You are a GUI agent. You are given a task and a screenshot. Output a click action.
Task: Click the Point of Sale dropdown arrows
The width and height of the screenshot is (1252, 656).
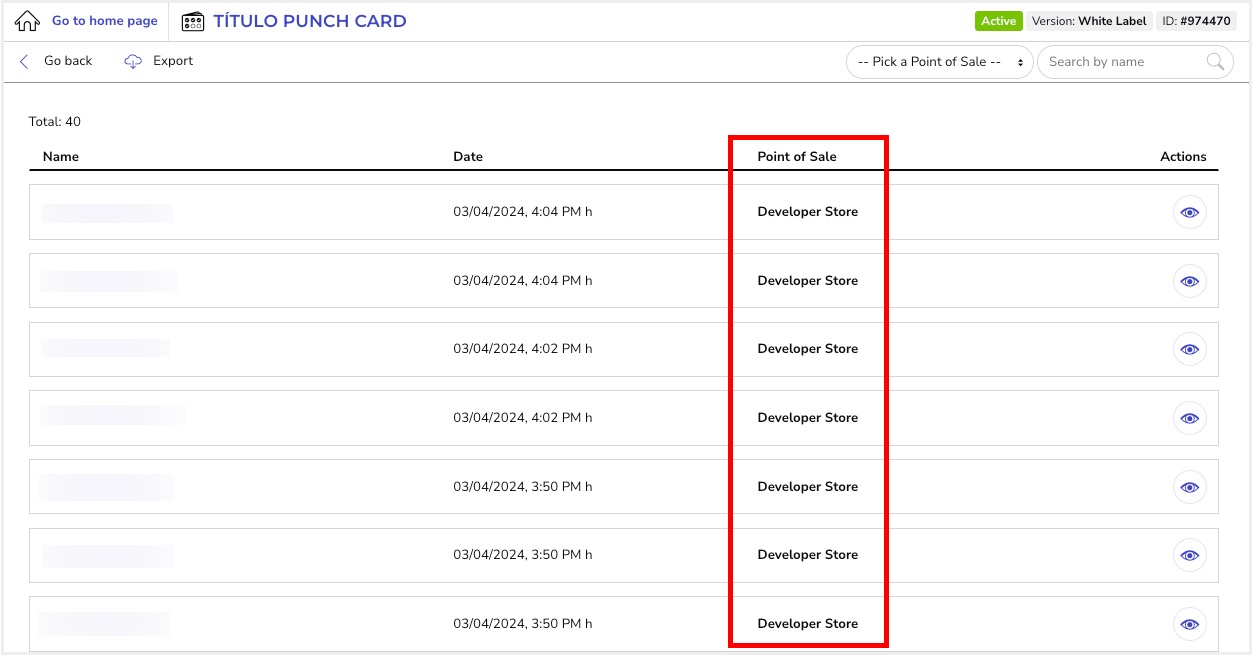click(1020, 62)
